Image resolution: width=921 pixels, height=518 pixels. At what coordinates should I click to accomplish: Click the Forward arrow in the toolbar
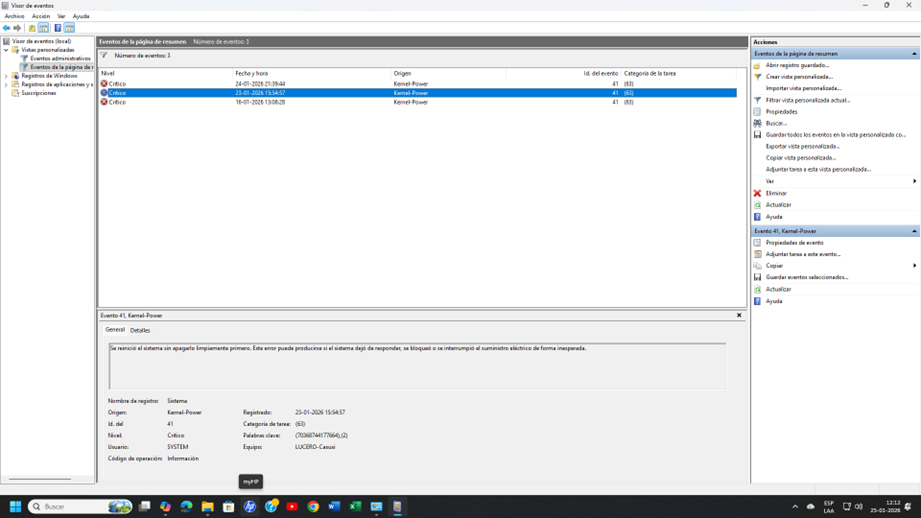(17, 28)
